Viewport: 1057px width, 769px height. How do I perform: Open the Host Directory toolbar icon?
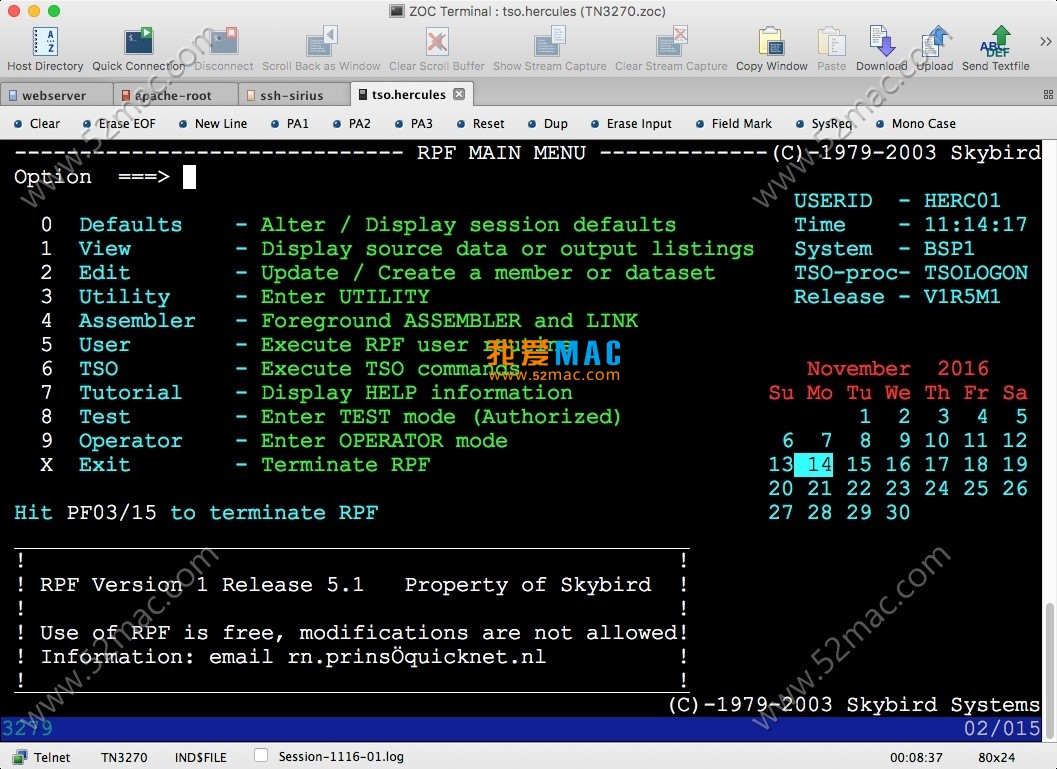45,42
